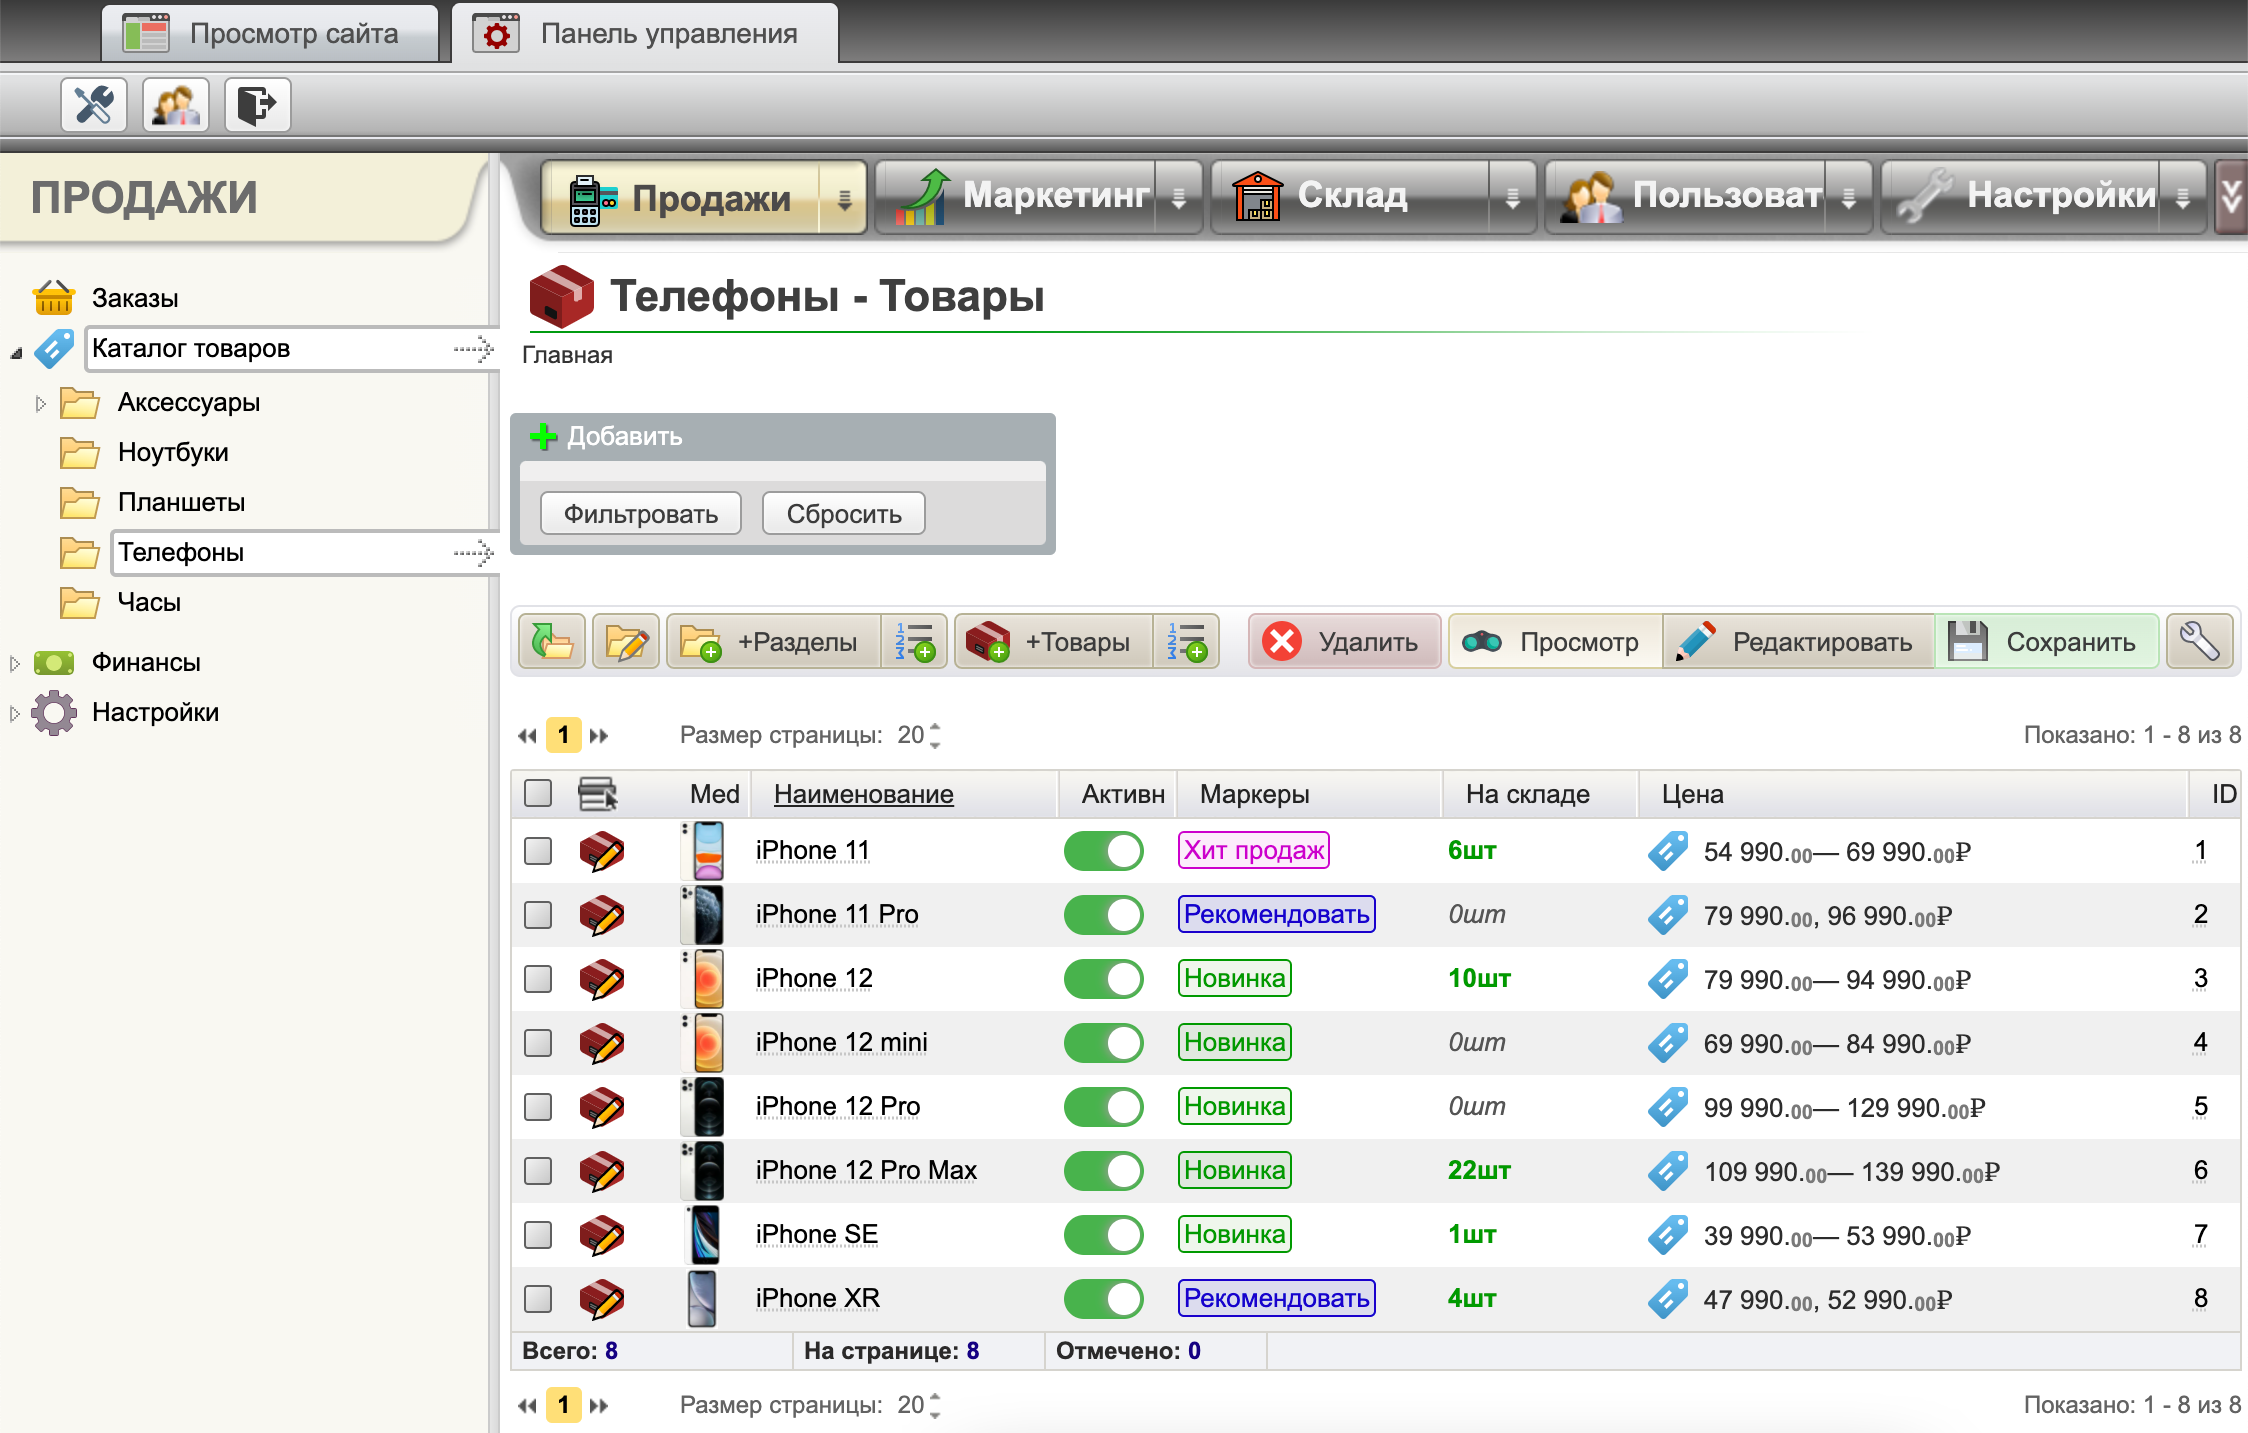
Task: Open the Настройки main menu
Action: point(2022,198)
